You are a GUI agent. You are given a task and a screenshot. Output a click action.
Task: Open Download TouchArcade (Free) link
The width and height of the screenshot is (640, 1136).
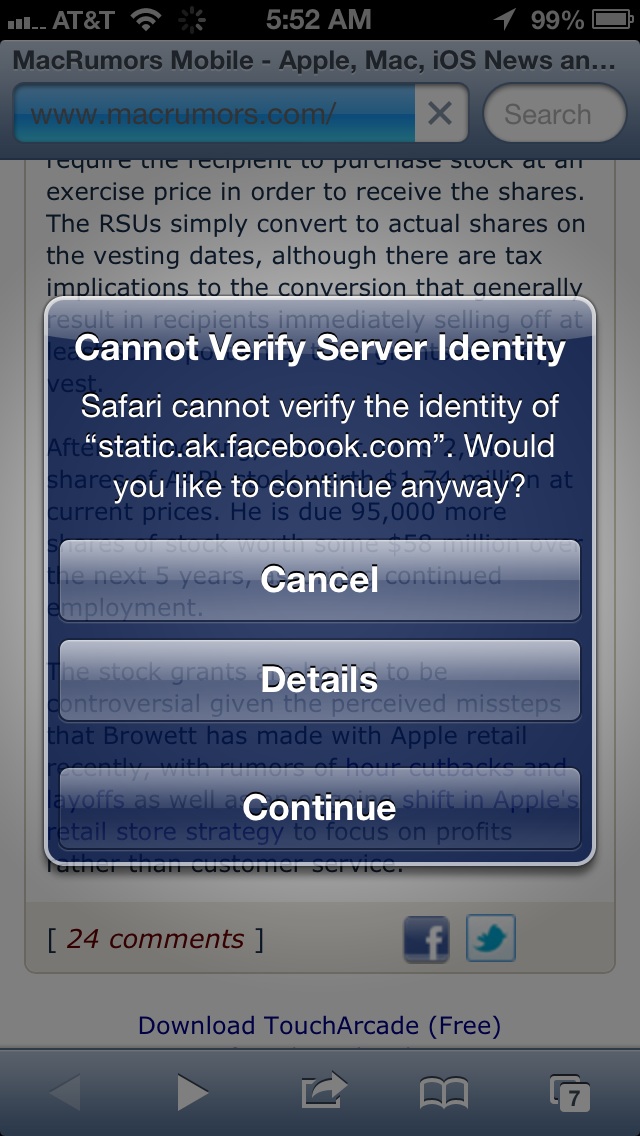[320, 1025]
